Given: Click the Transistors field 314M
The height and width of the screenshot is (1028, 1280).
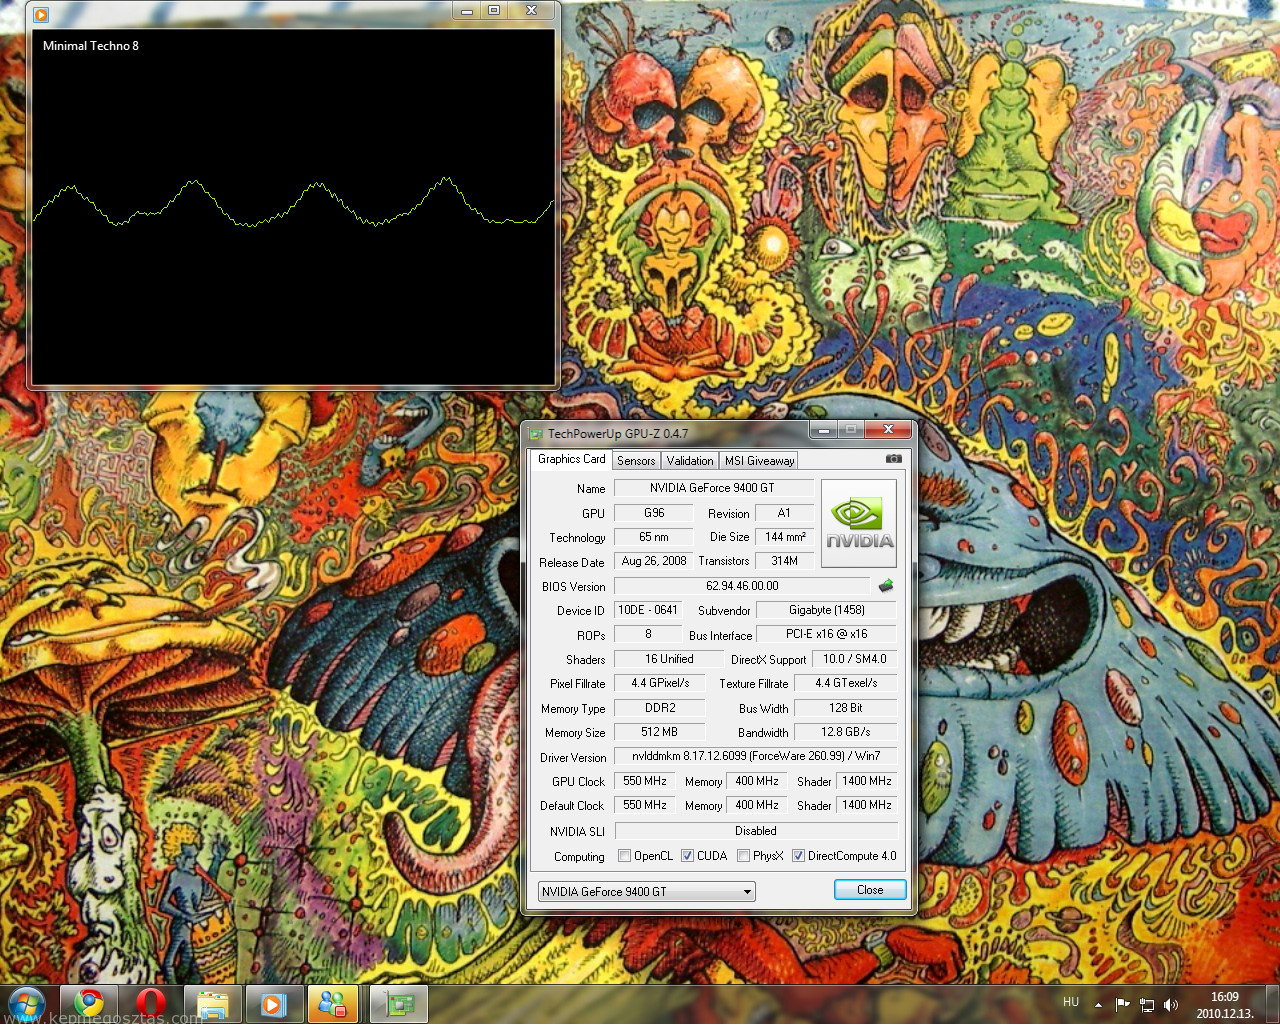Looking at the screenshot, I should point(785,561).
